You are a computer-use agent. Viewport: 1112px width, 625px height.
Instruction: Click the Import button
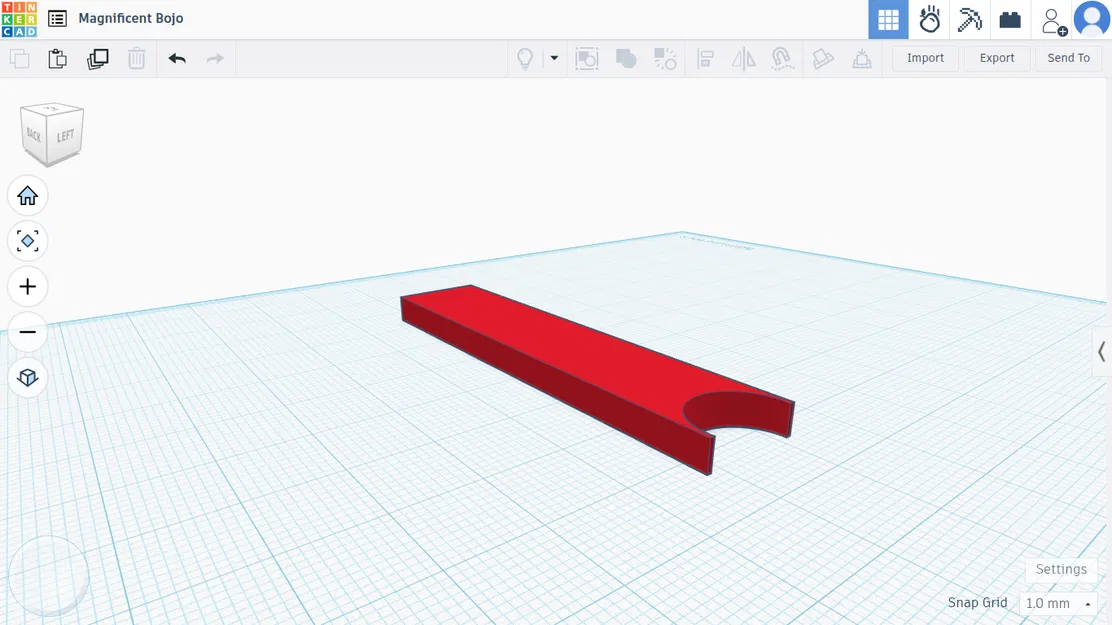pos(925,58)
